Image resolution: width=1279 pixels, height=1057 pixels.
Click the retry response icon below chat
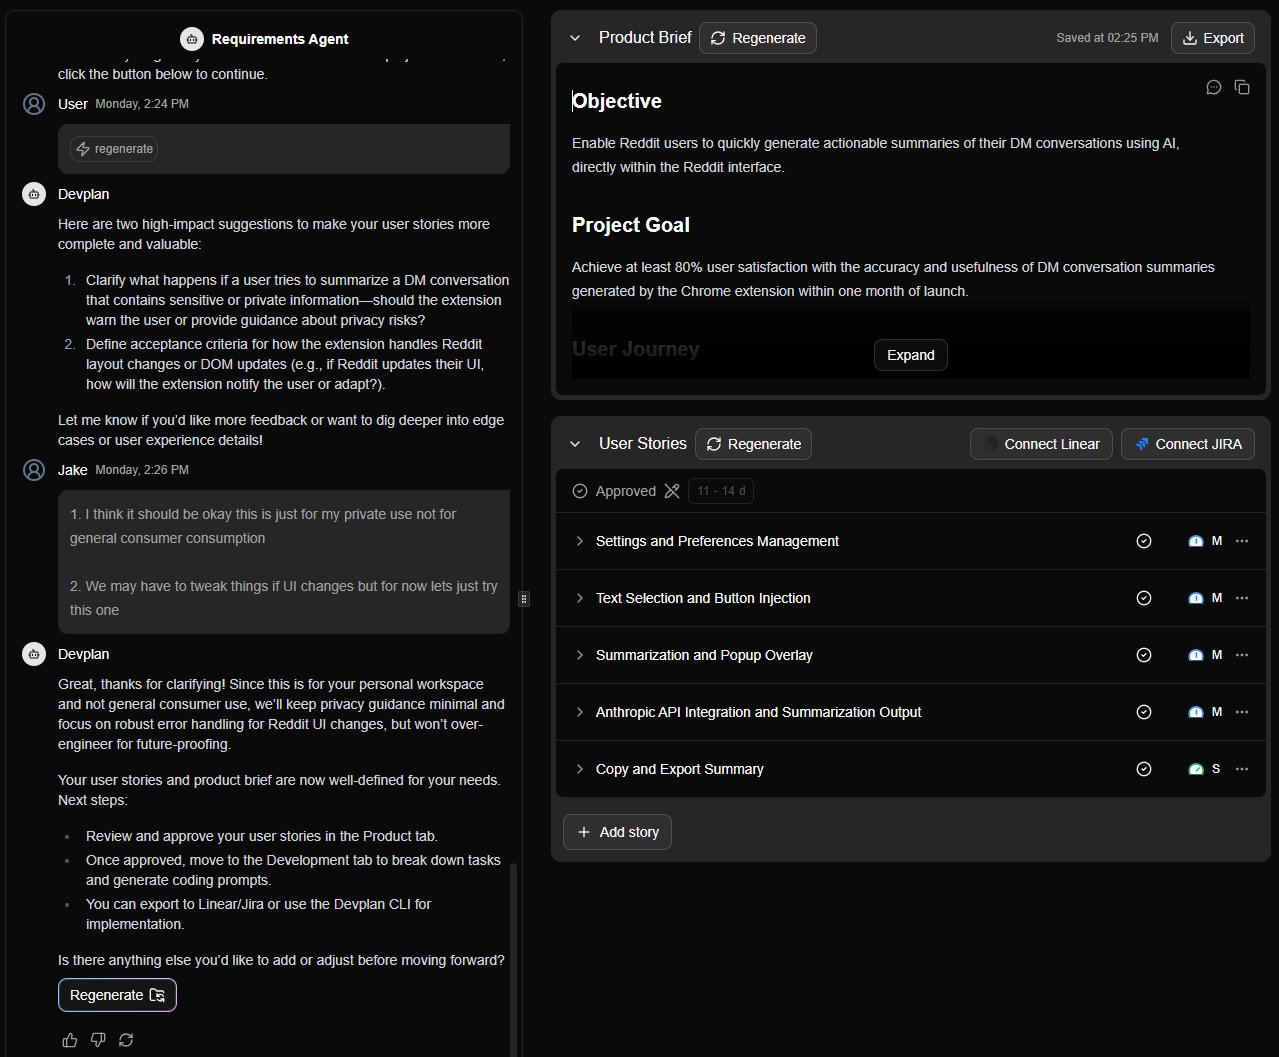pyautogui.click(x=126, y=1040)
